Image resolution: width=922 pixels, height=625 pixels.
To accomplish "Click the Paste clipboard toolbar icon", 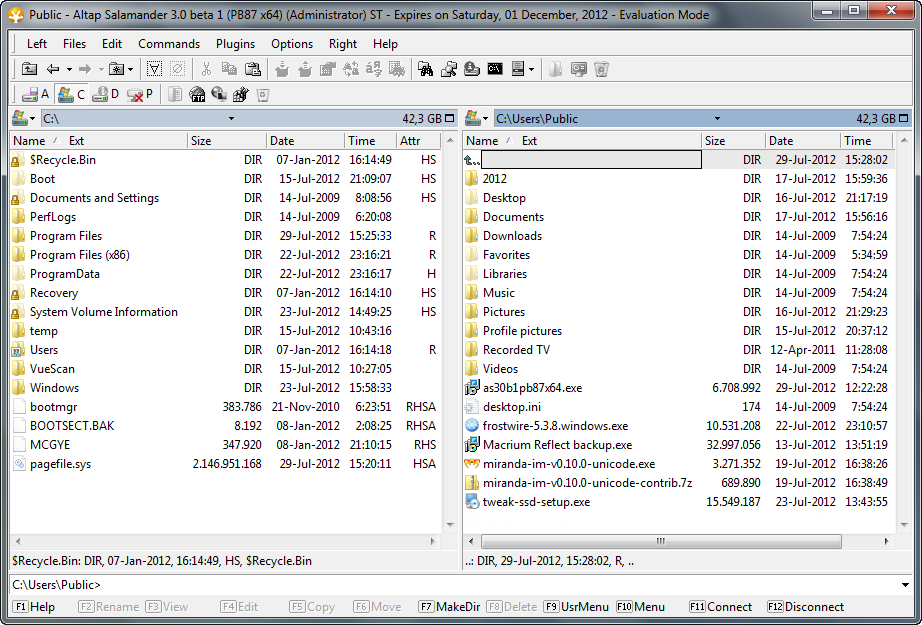I will [x=253, y=69].
